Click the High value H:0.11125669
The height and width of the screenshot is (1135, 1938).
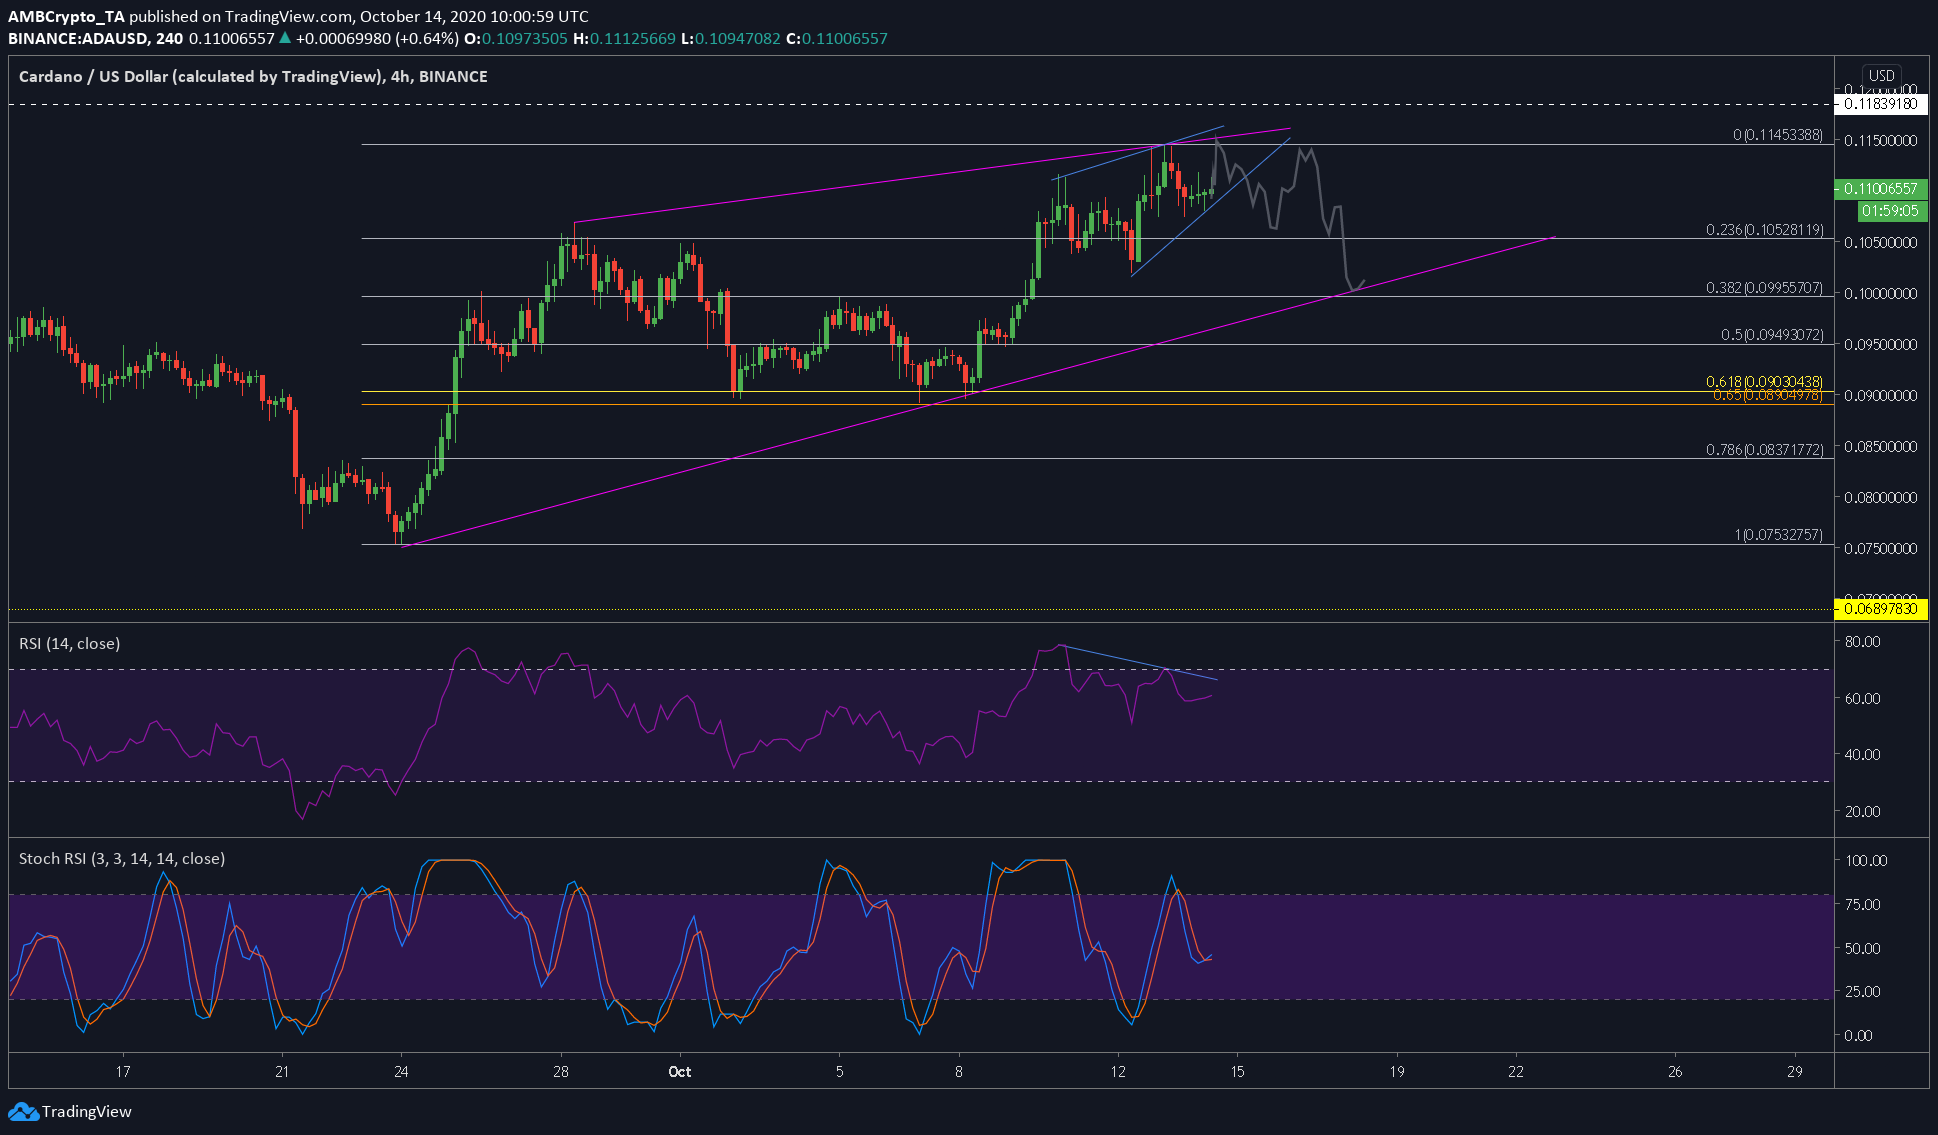tap(624, 38)
